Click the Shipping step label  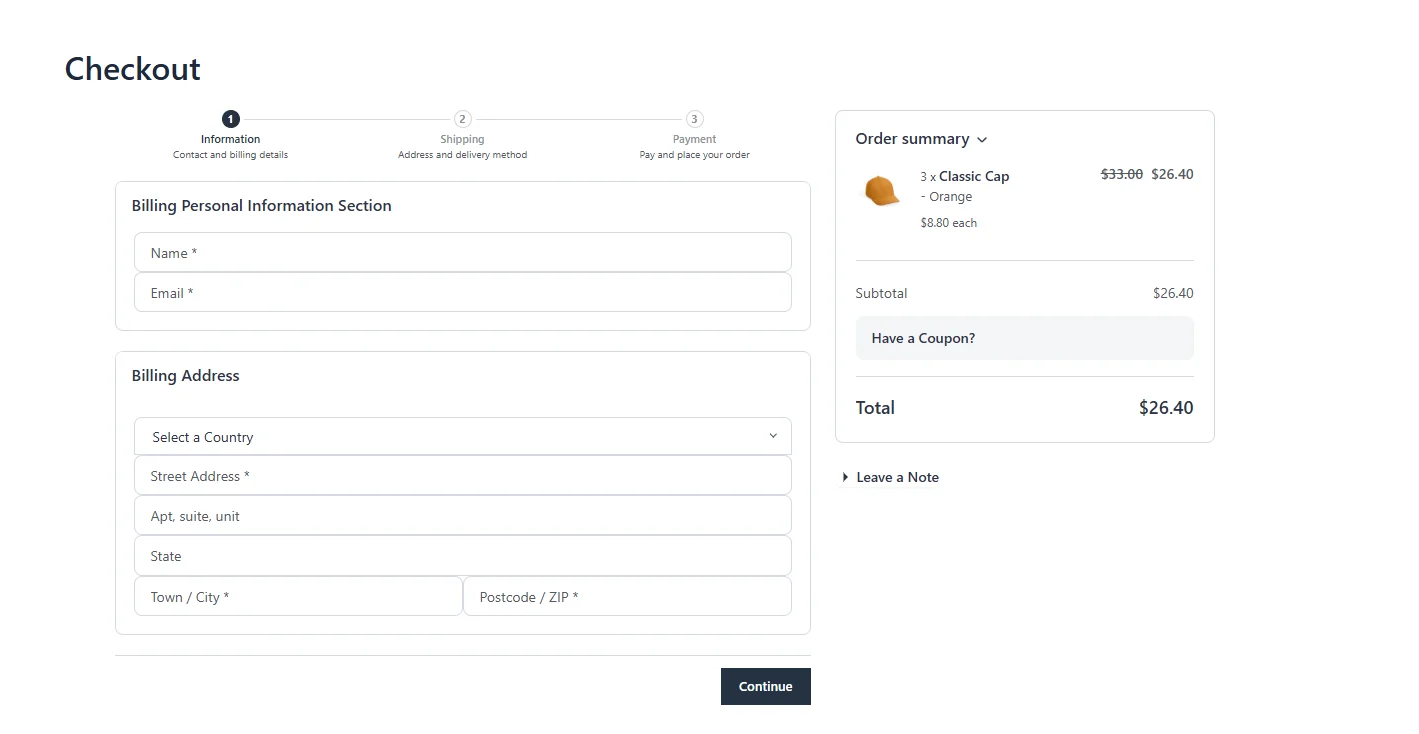coord(462,139)
